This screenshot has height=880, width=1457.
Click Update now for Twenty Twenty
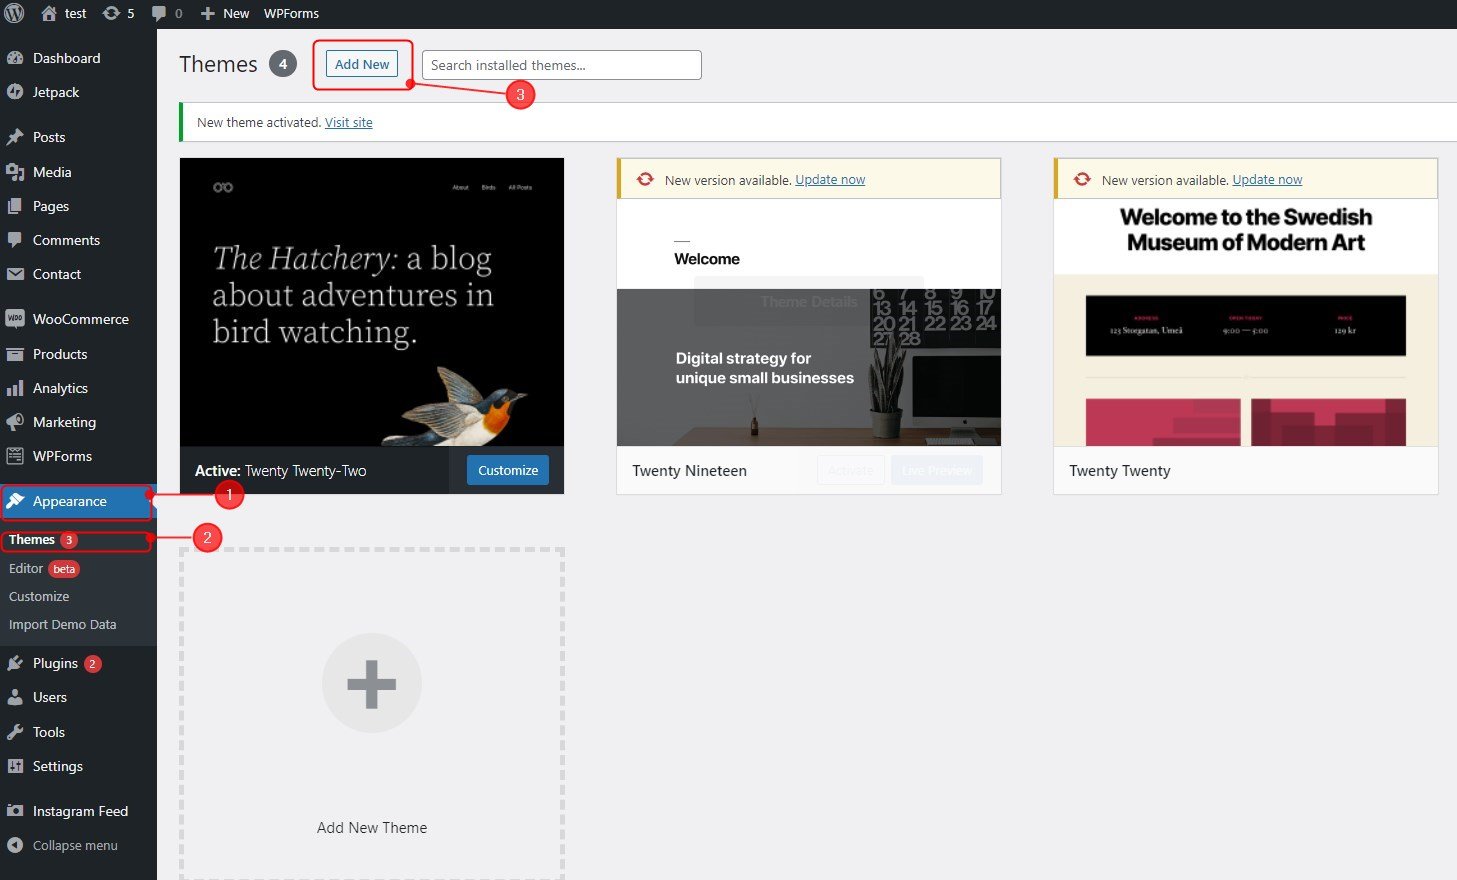[x=1267, y=180]
